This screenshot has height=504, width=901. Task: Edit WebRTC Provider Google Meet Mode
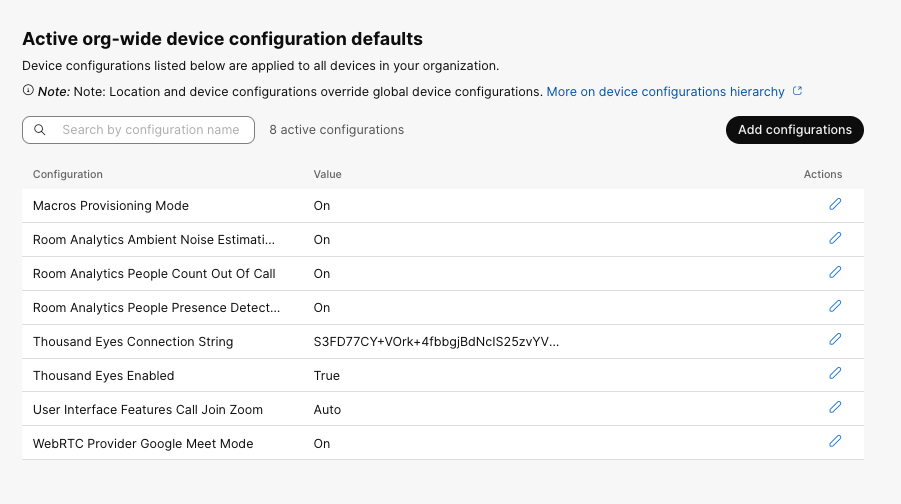(835, 442)
